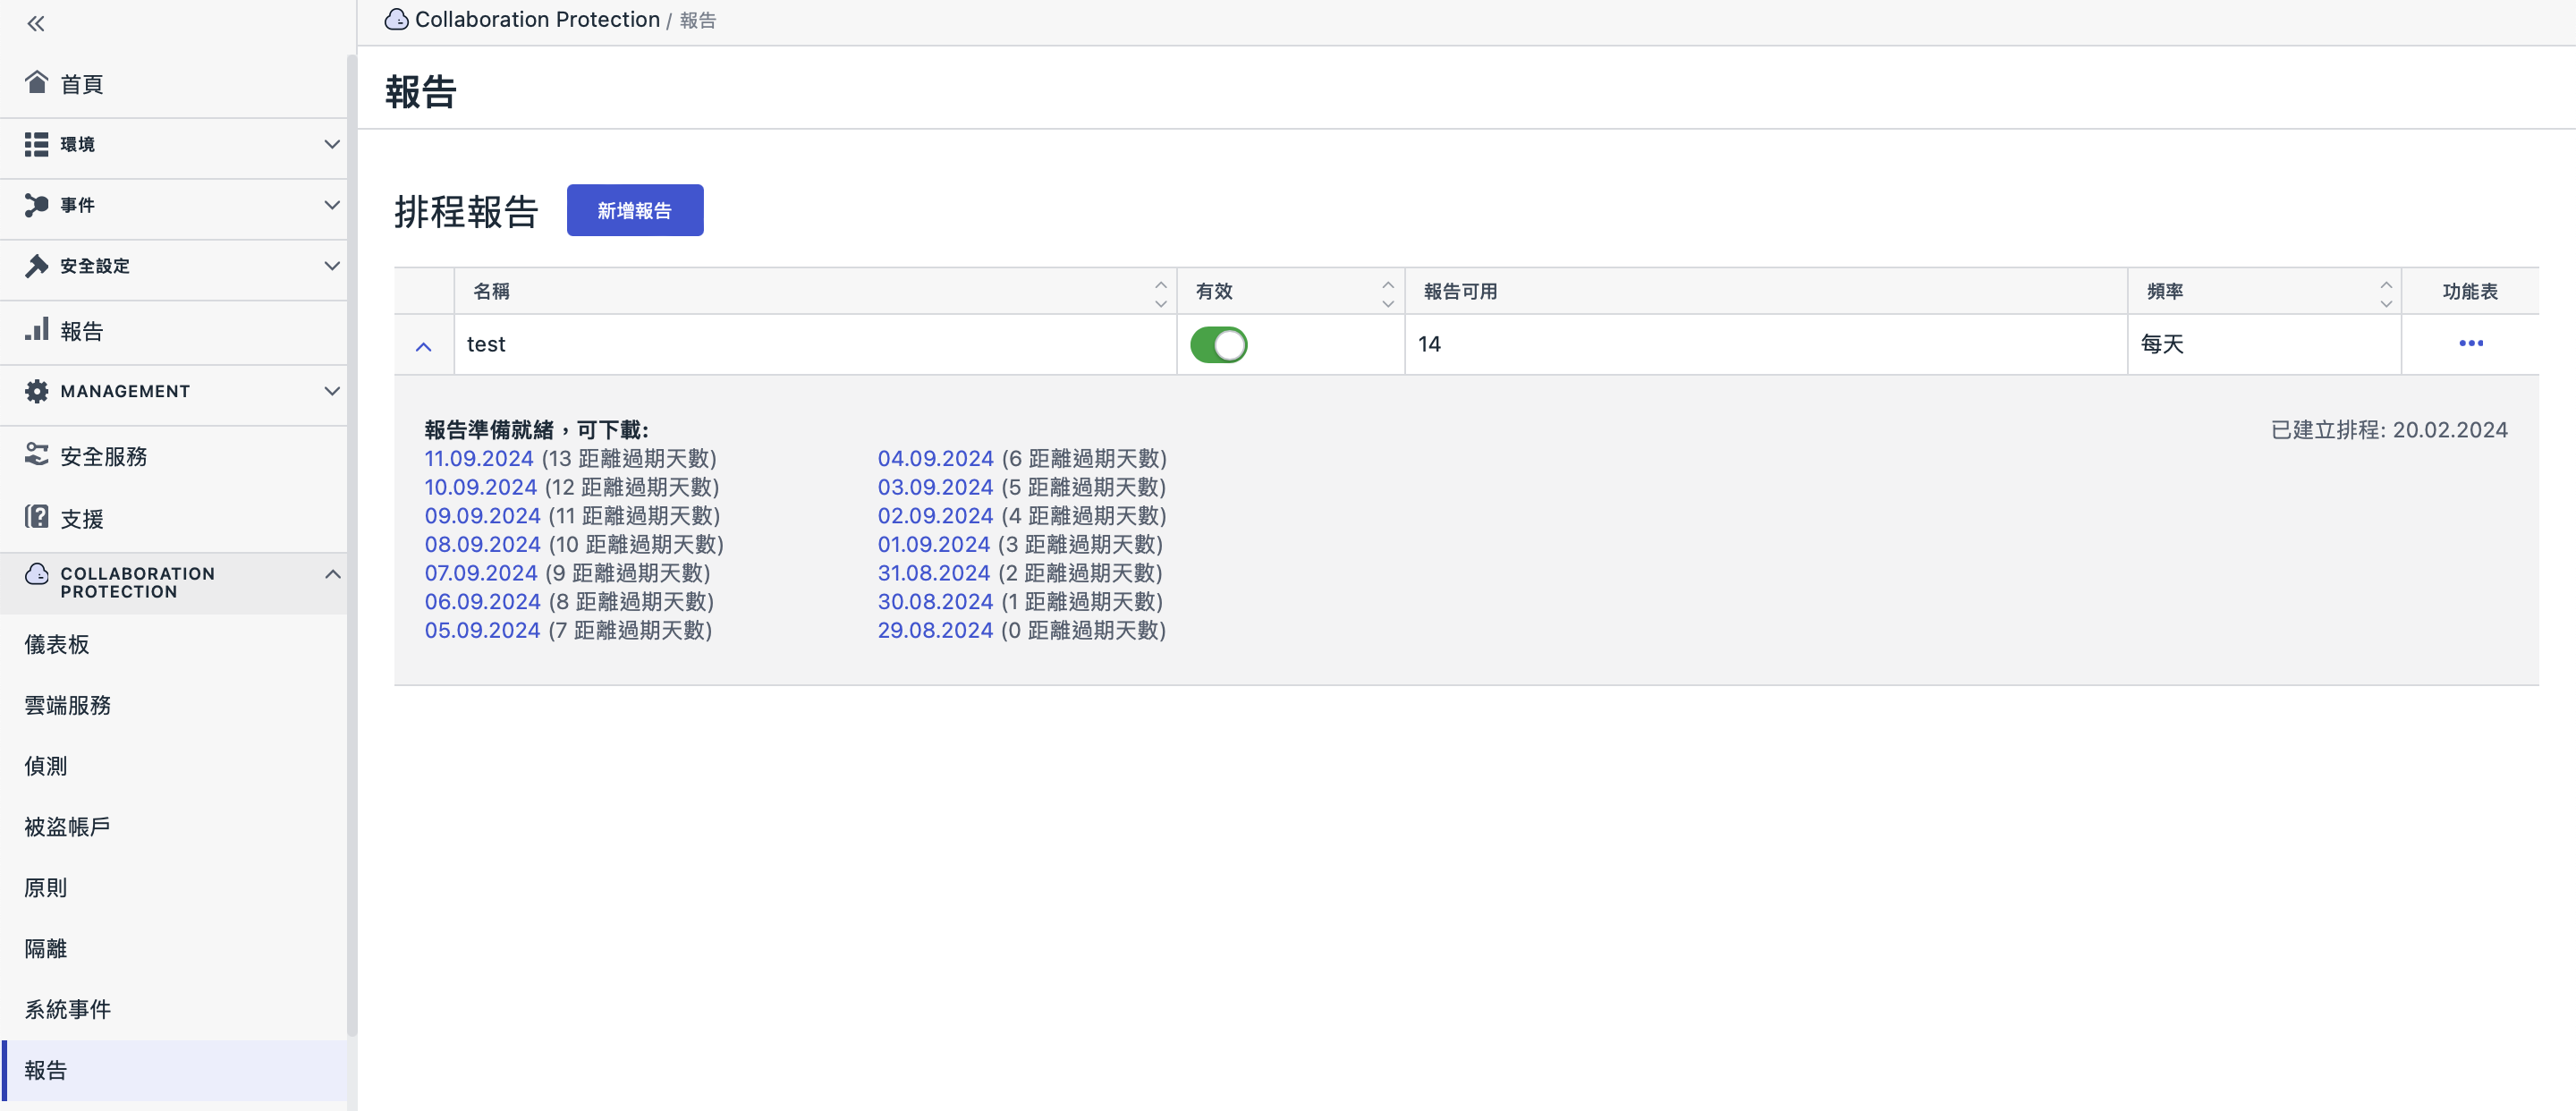This screenshot has width=2576, height=1111.
Task: Click the 已建立排程: 20.02.2024 text
Action: point(2389,430)
